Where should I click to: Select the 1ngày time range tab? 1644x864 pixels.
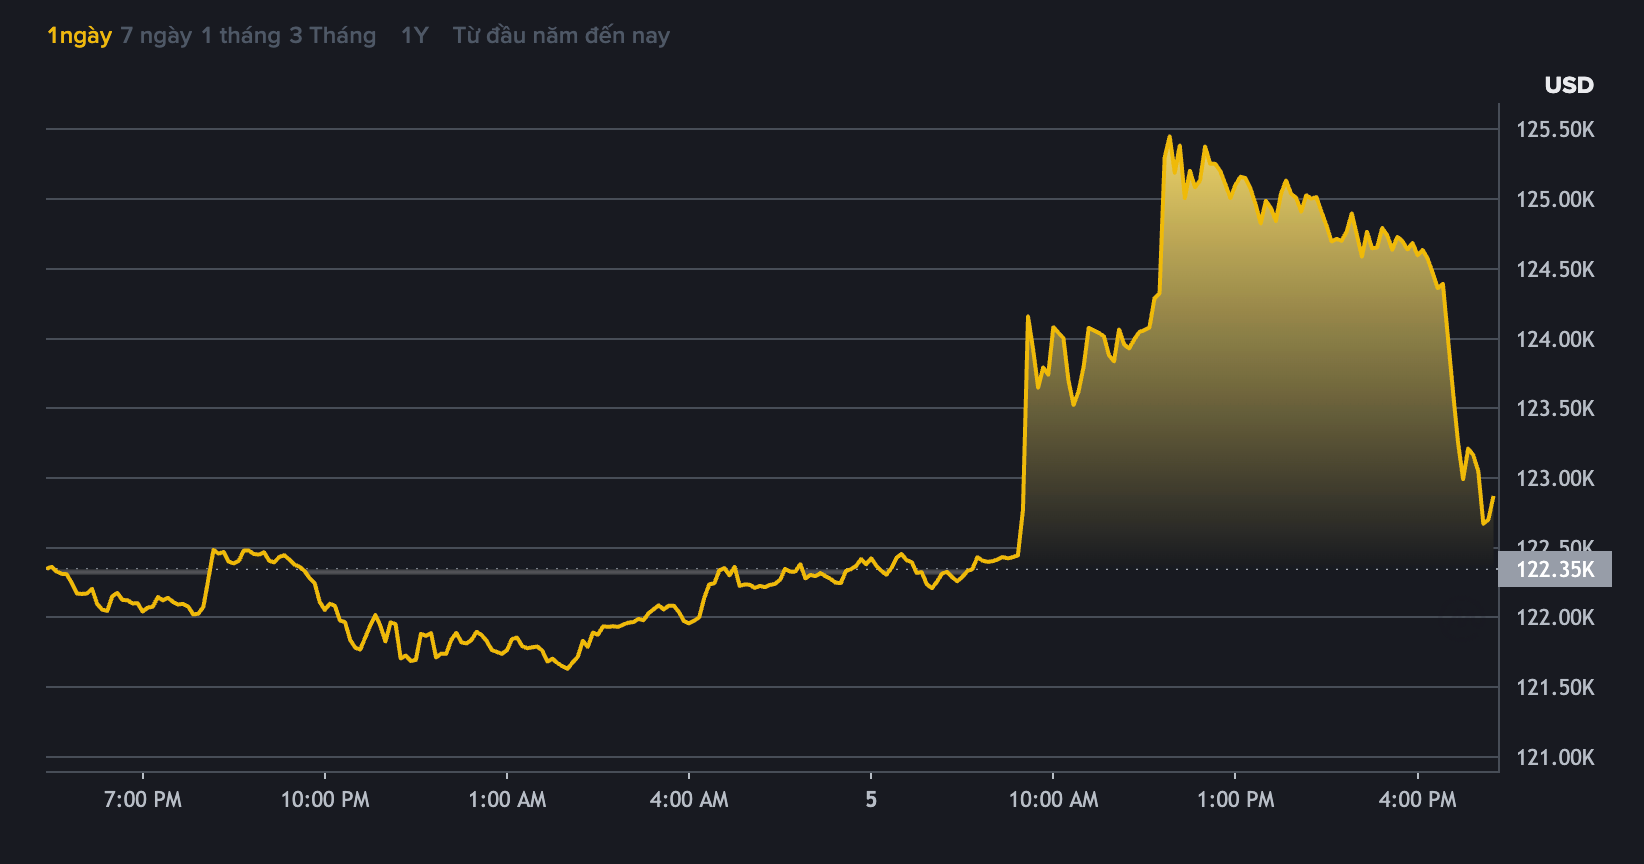point(79,36)
